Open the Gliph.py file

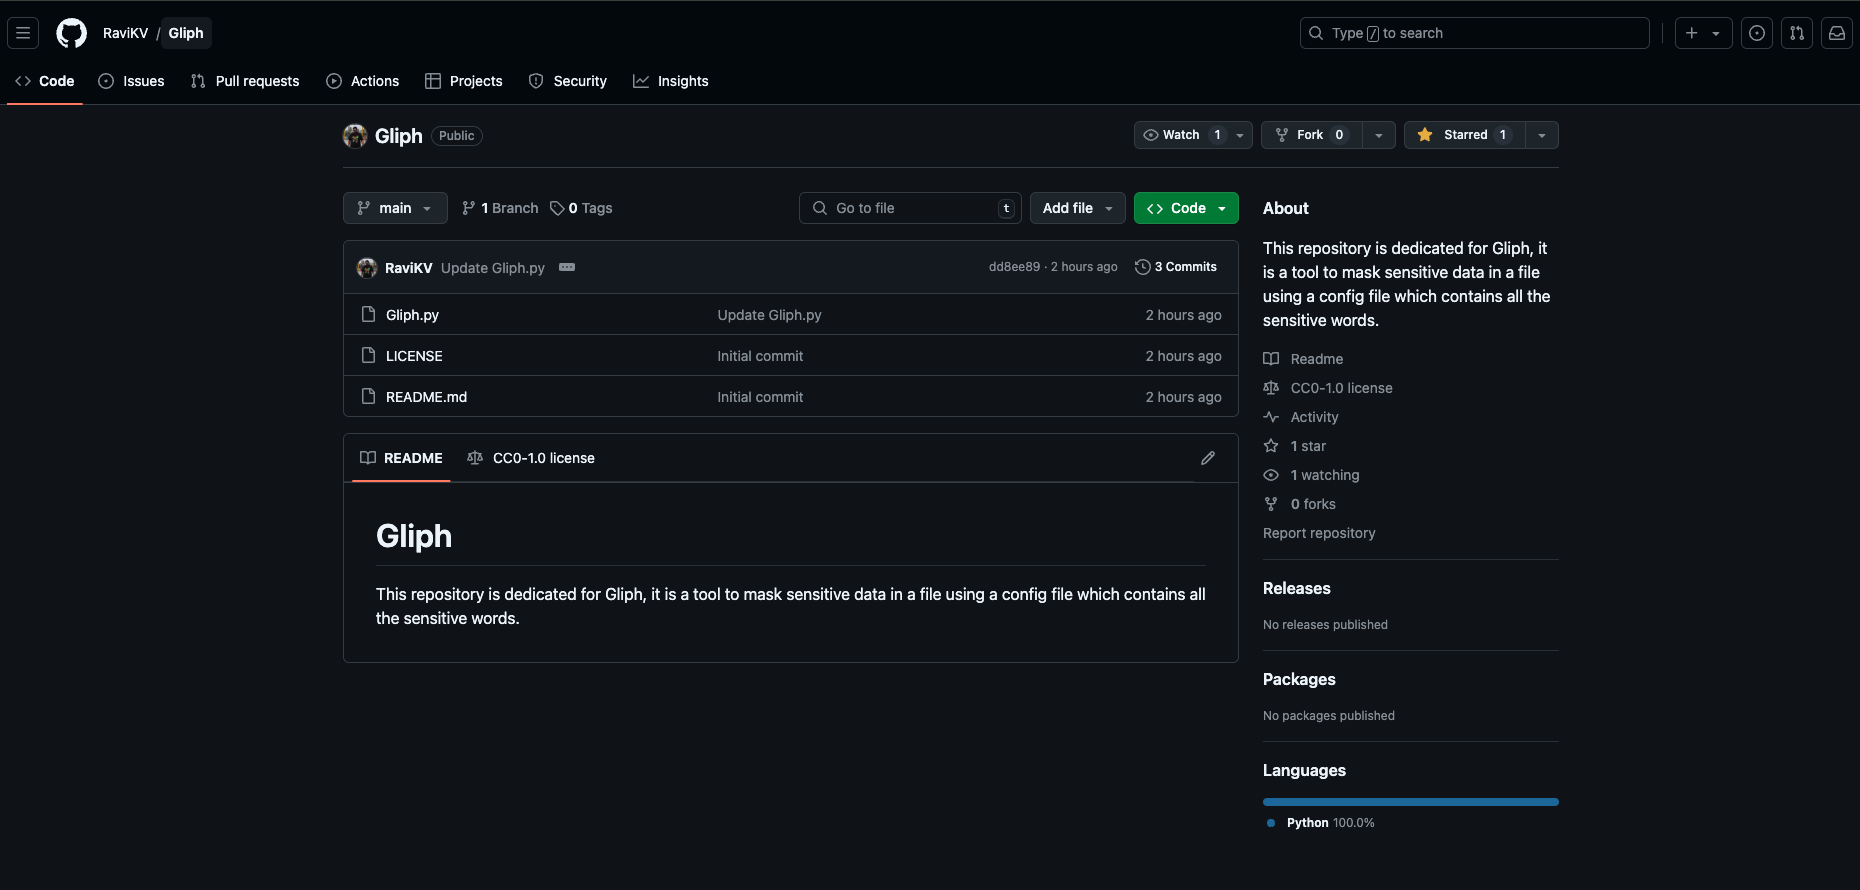click(412, 315)
